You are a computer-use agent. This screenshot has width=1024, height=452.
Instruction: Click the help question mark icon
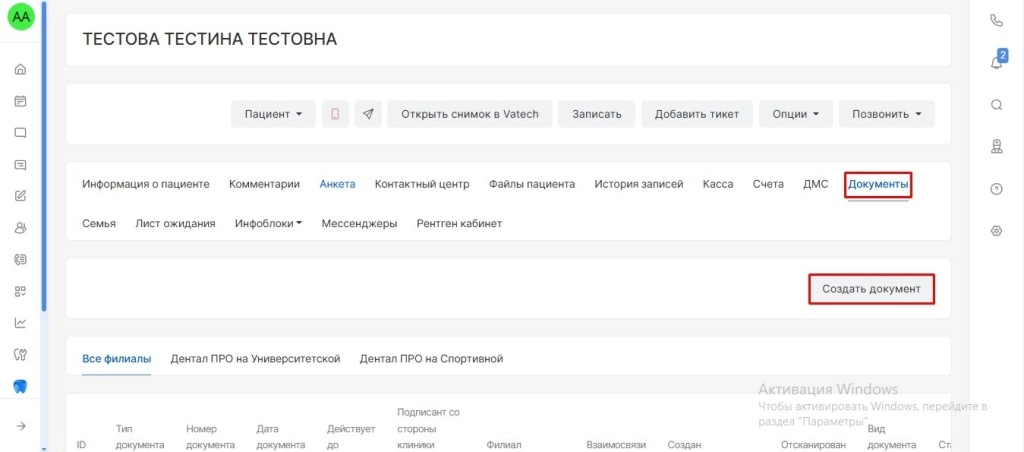tap(996, 189)
